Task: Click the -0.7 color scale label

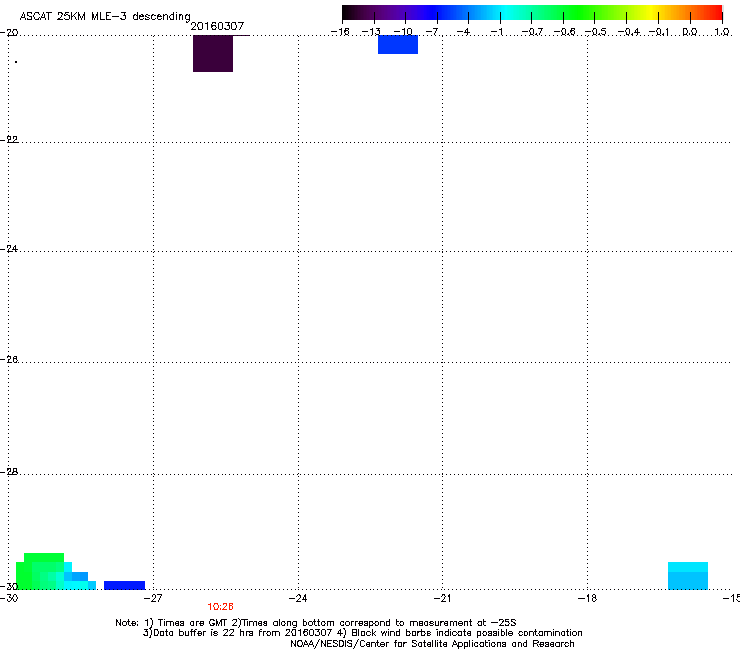Action: click(x=532, y=32)
